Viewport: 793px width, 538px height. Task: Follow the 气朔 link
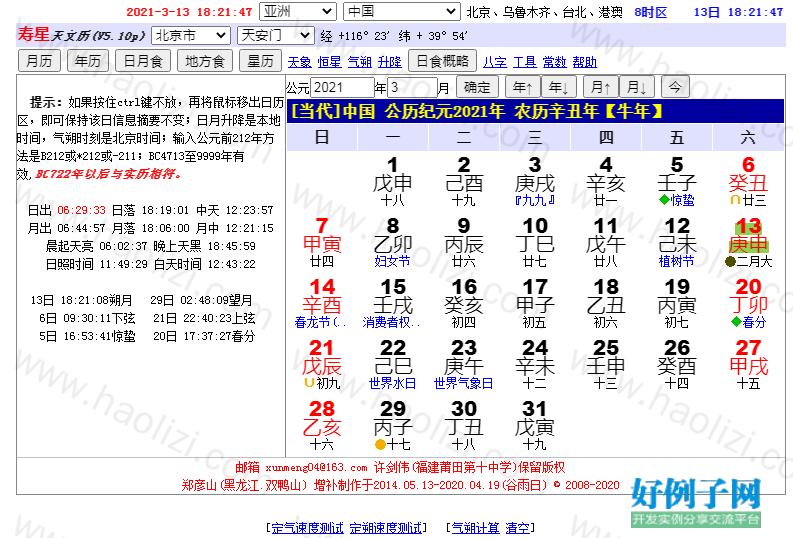click(x=360, y=62)
